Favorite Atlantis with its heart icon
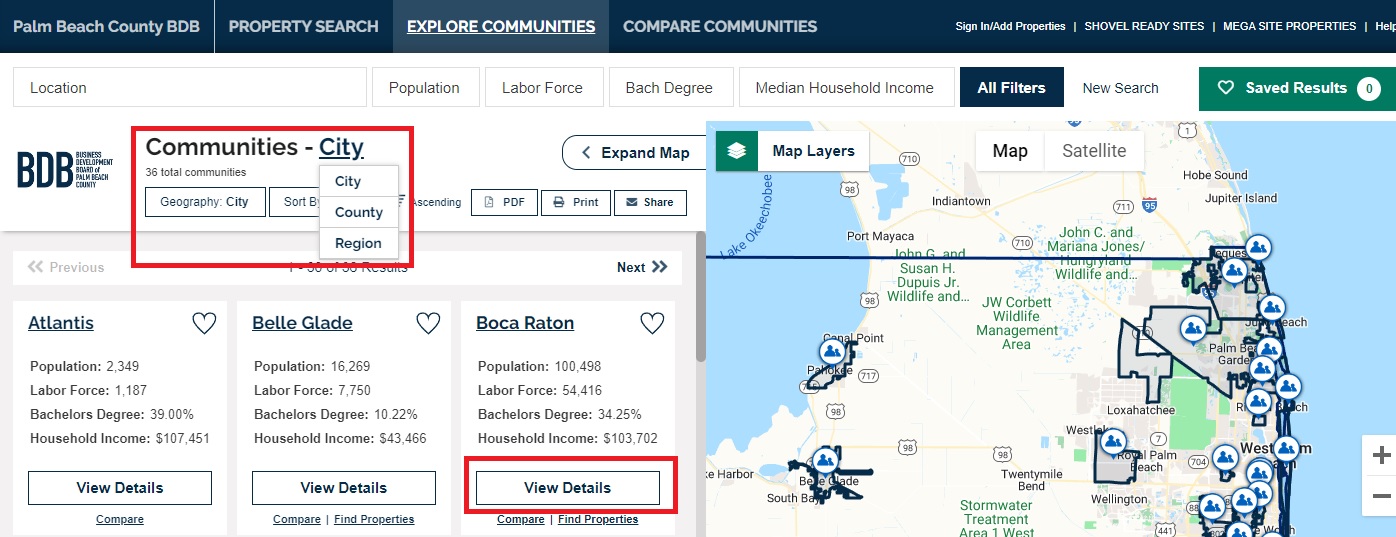This screenshot has height=537, width=1396. pos(204,323)
